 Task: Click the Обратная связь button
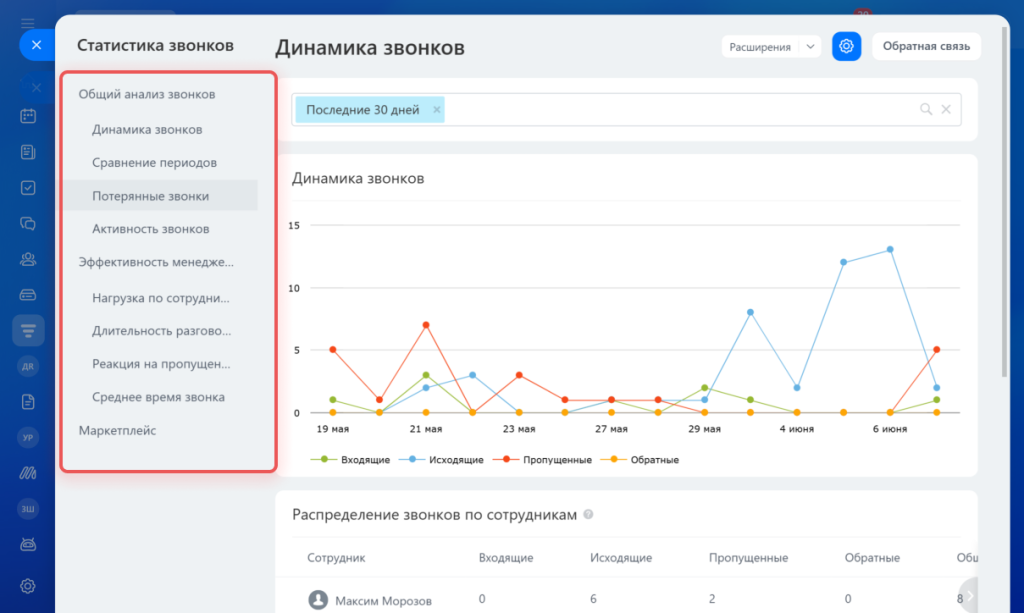click(x=925, y=46)
